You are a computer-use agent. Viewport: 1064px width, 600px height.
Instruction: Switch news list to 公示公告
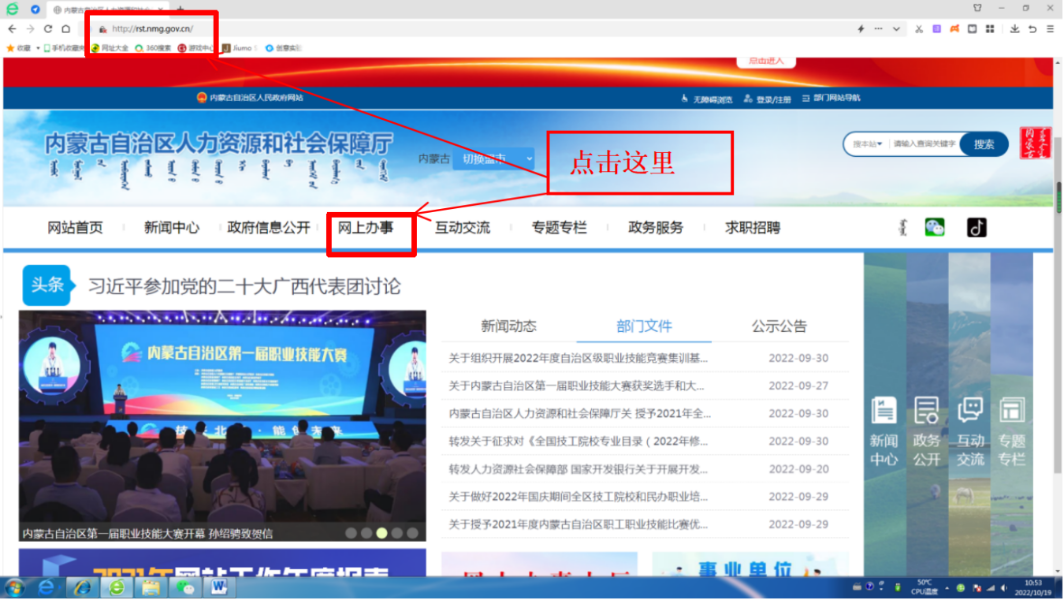[x=780, y=326]
